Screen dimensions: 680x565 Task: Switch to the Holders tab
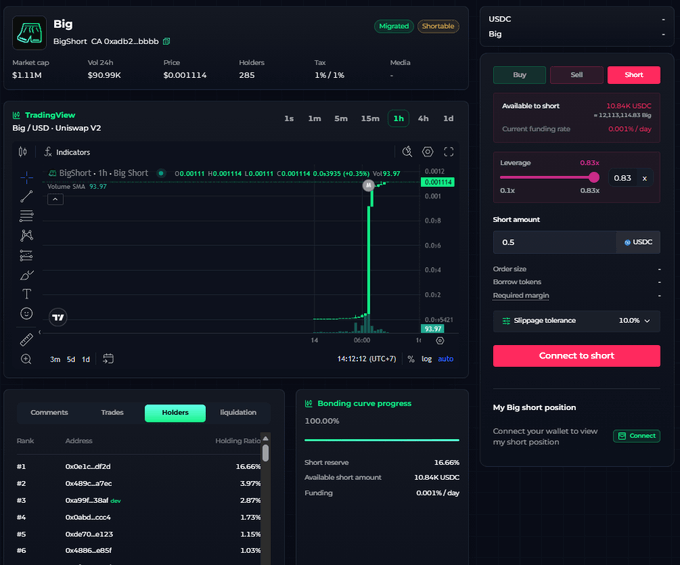[175, 413]
